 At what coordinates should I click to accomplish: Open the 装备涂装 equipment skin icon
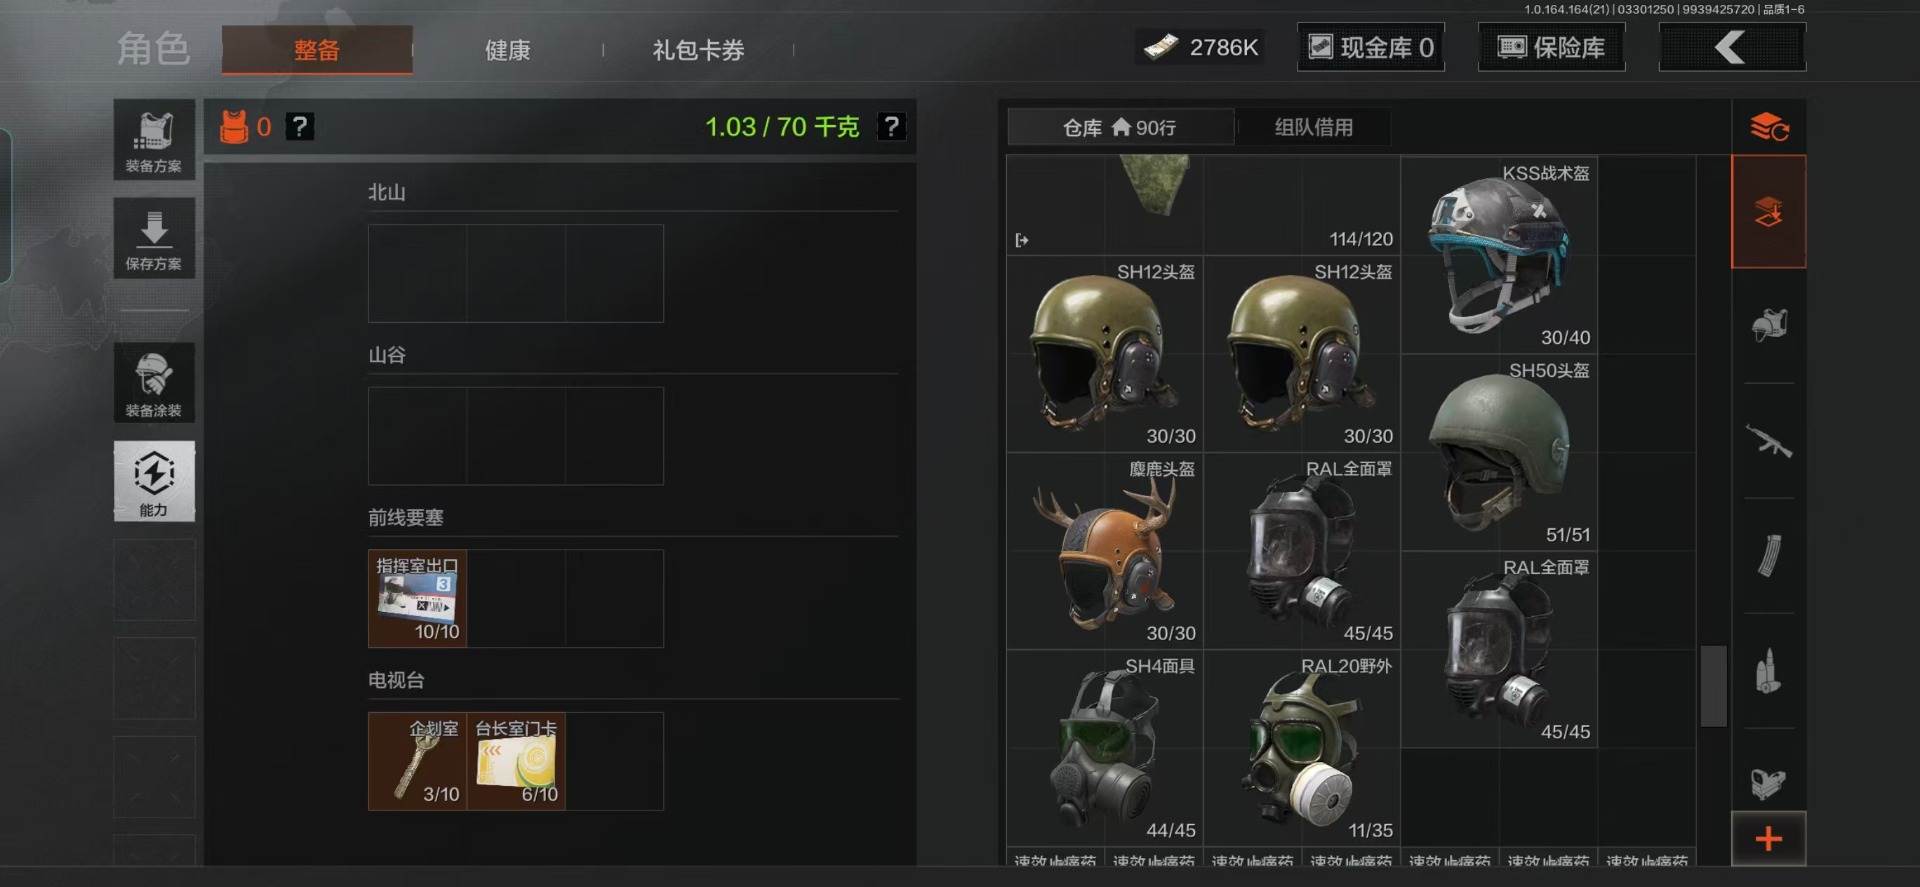coord(153,383)
